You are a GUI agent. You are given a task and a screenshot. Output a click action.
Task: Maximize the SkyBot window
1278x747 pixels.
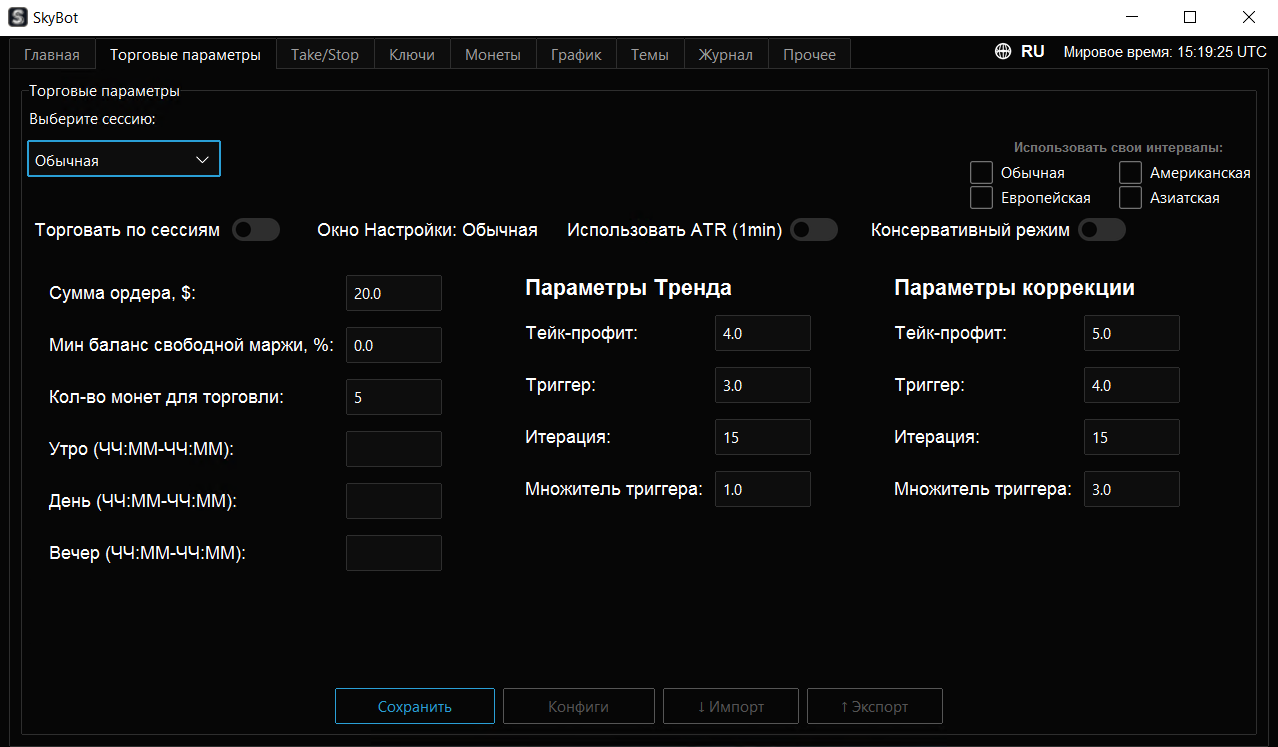pos(1190,17)
